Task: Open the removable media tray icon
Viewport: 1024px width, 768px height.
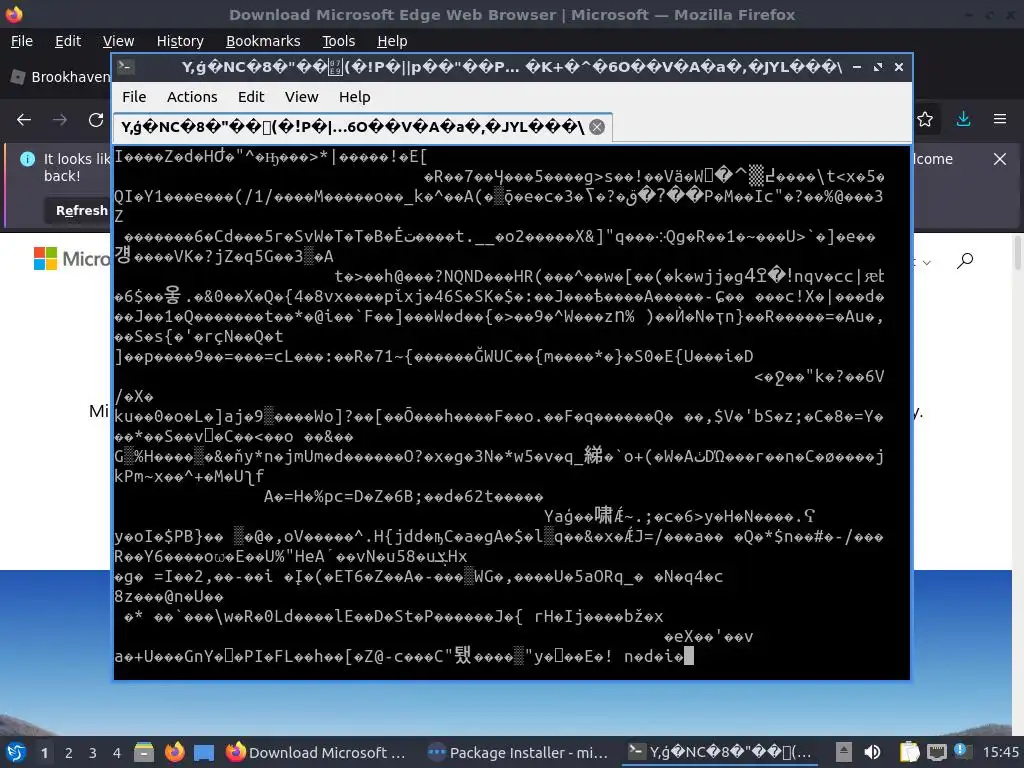Action: pyautogui.click(x=844, y=752)
